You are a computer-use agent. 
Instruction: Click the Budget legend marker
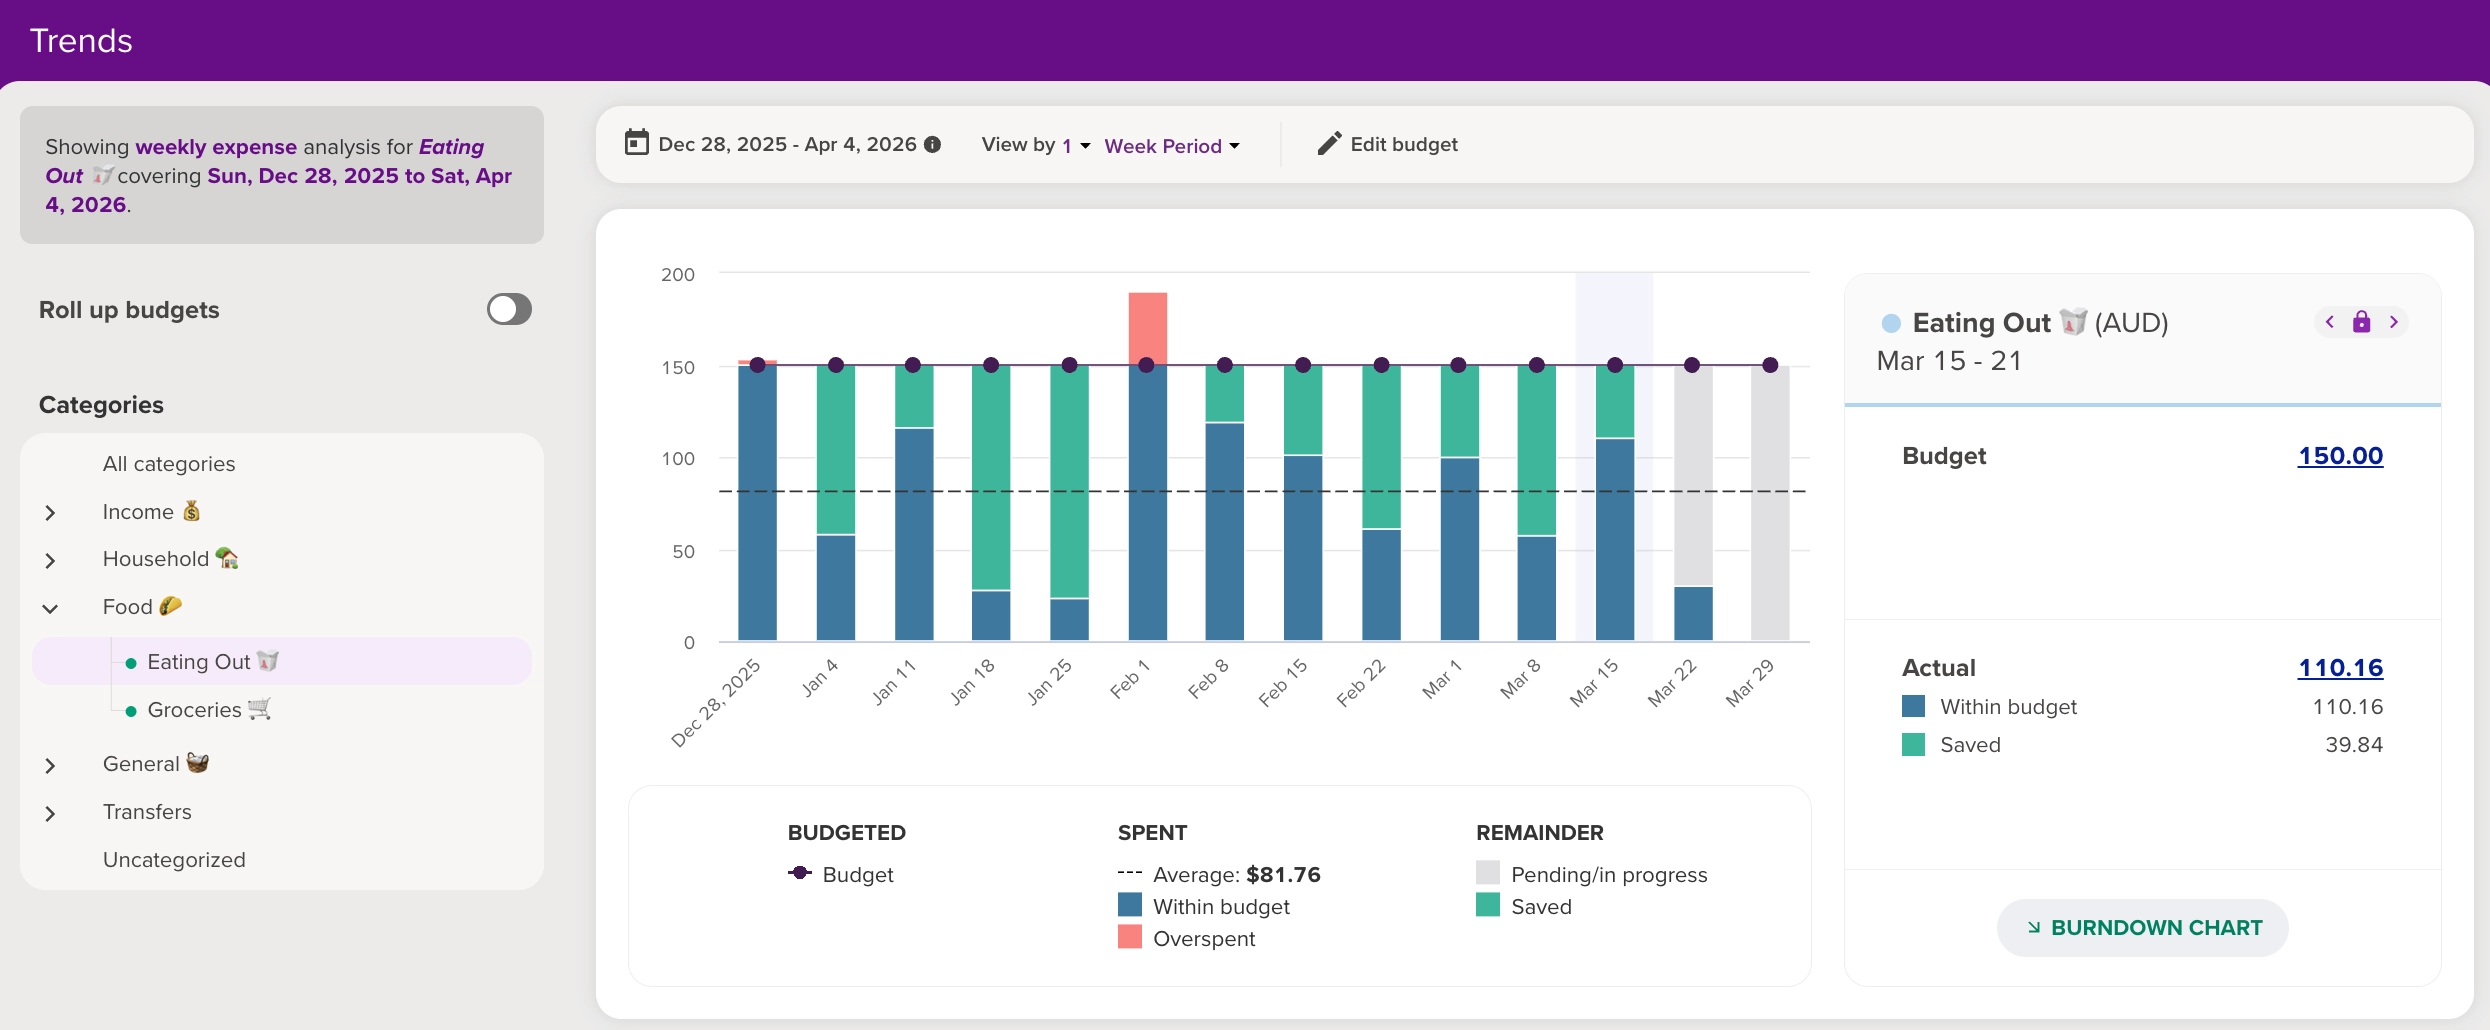coord(800,873)
